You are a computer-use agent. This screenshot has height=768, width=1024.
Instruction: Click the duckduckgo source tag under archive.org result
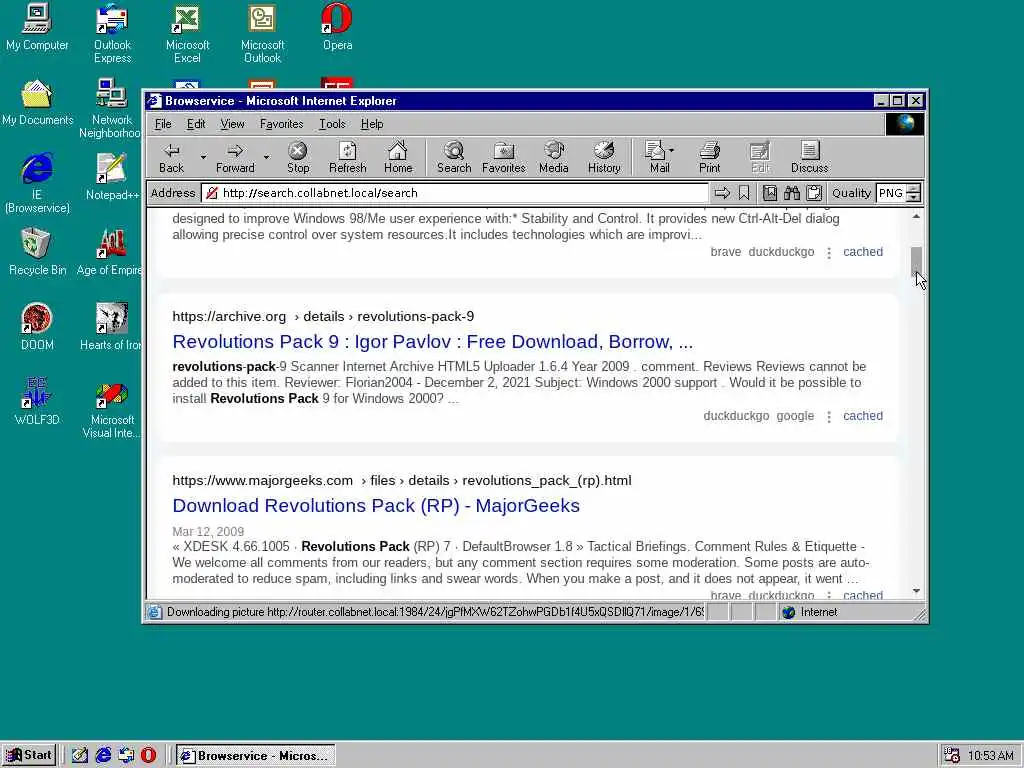pyautogui.click(x=736, y=415)
